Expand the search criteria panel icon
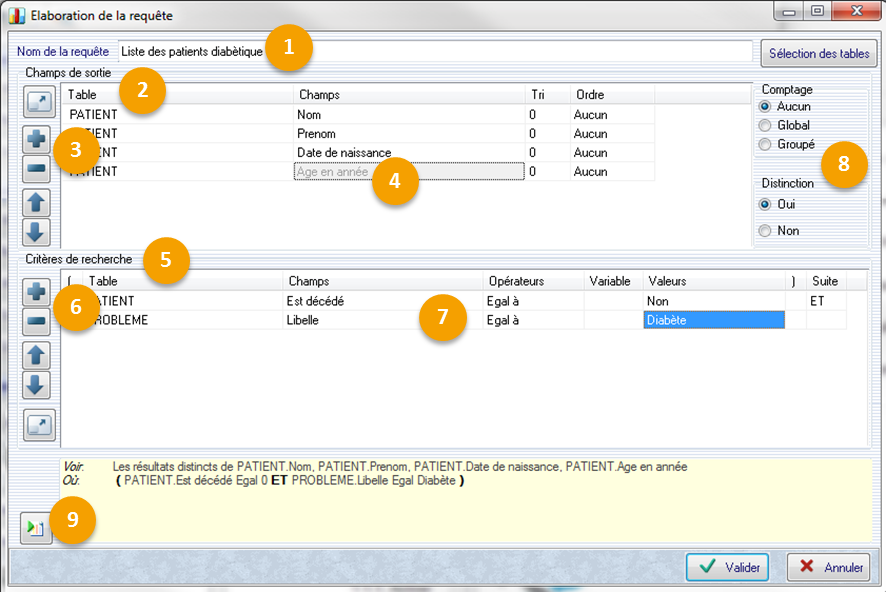This screenshot has height=592, width=886. [37, 424]
